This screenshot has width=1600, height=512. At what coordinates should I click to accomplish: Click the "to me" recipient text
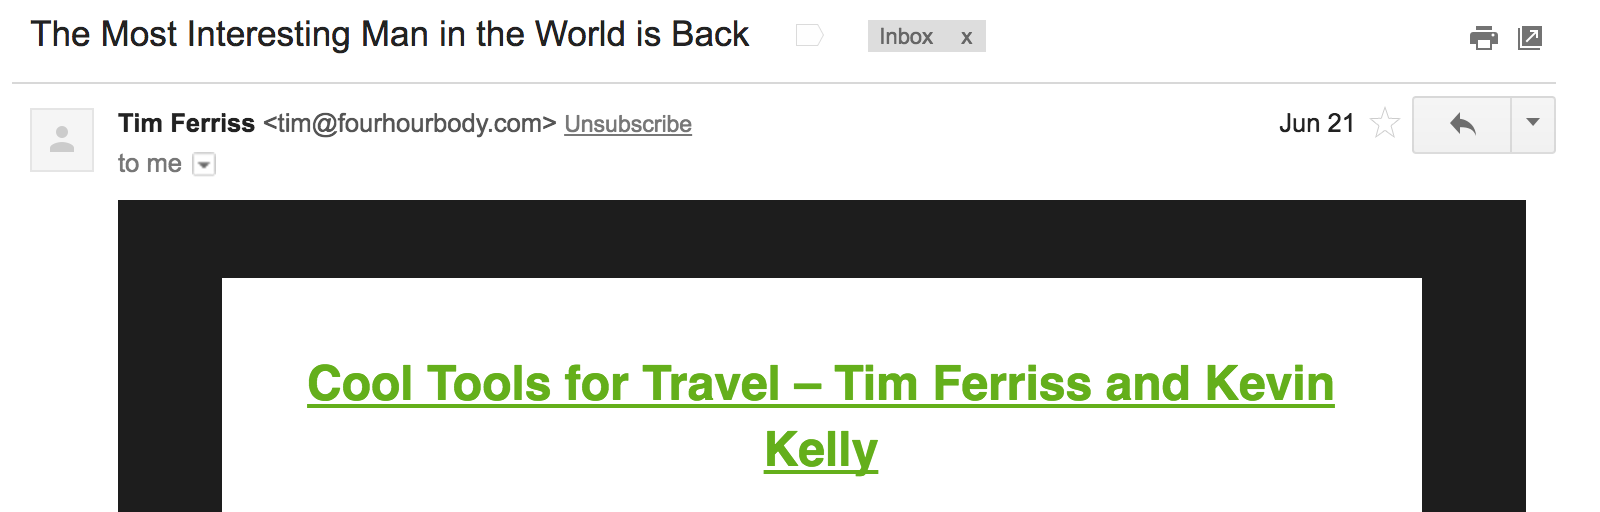pos(150,164)
